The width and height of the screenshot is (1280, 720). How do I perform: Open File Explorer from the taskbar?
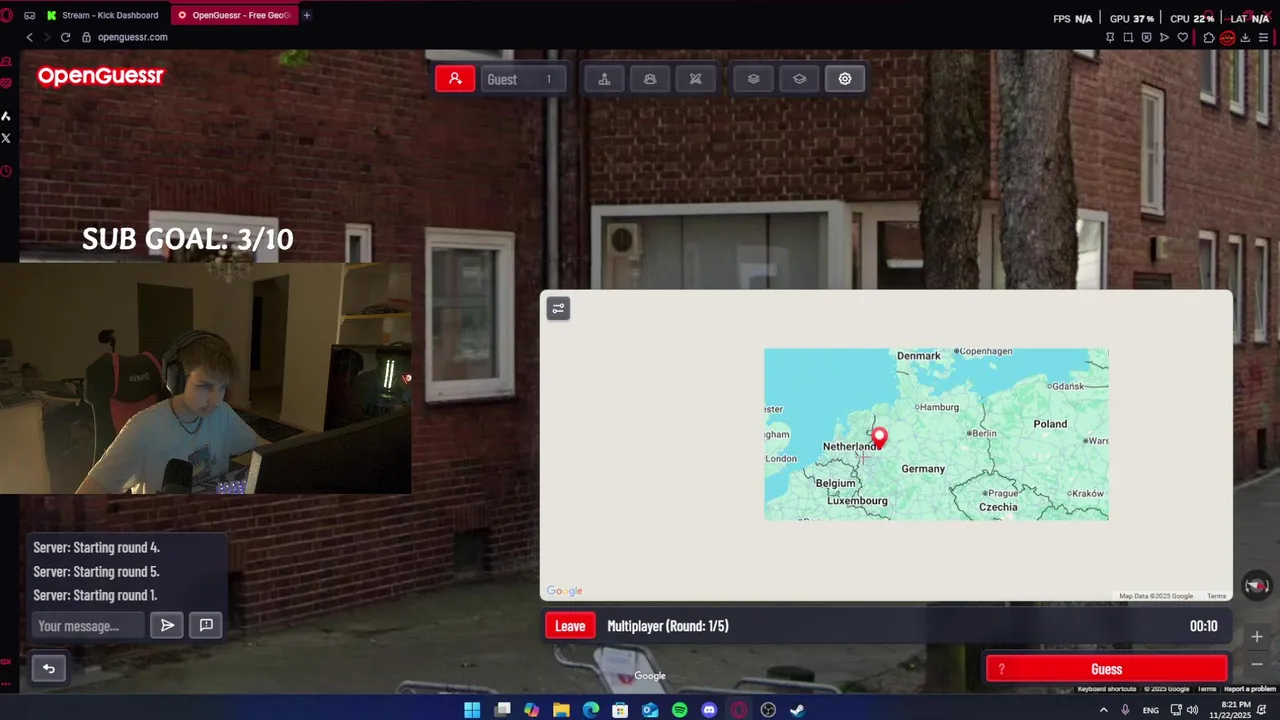point(561,710)
